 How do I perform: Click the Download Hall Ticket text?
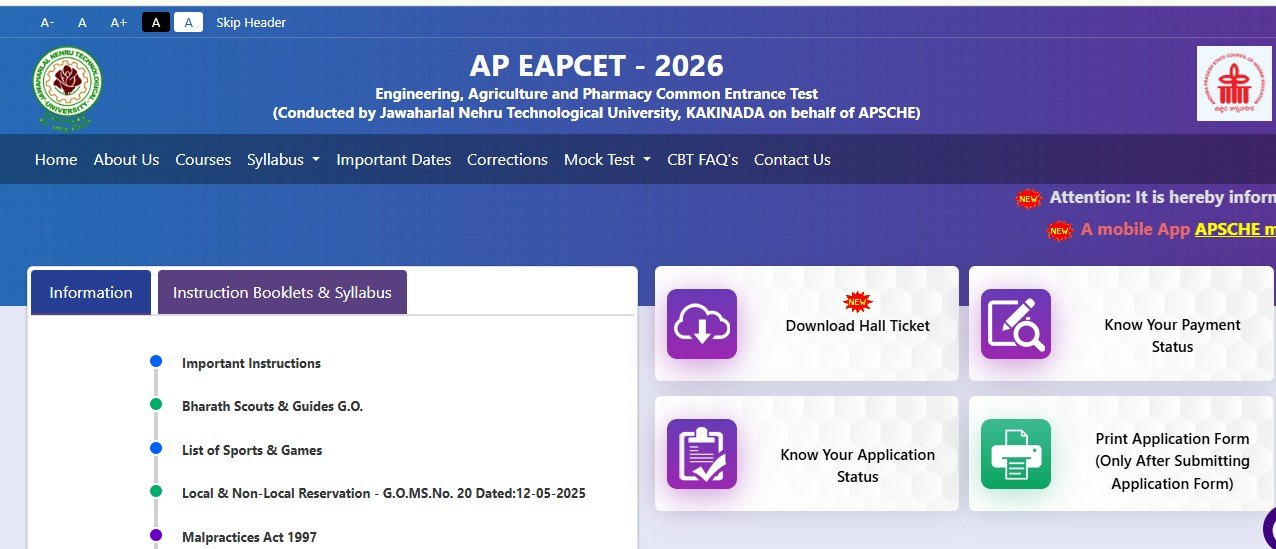pos(858,325)
